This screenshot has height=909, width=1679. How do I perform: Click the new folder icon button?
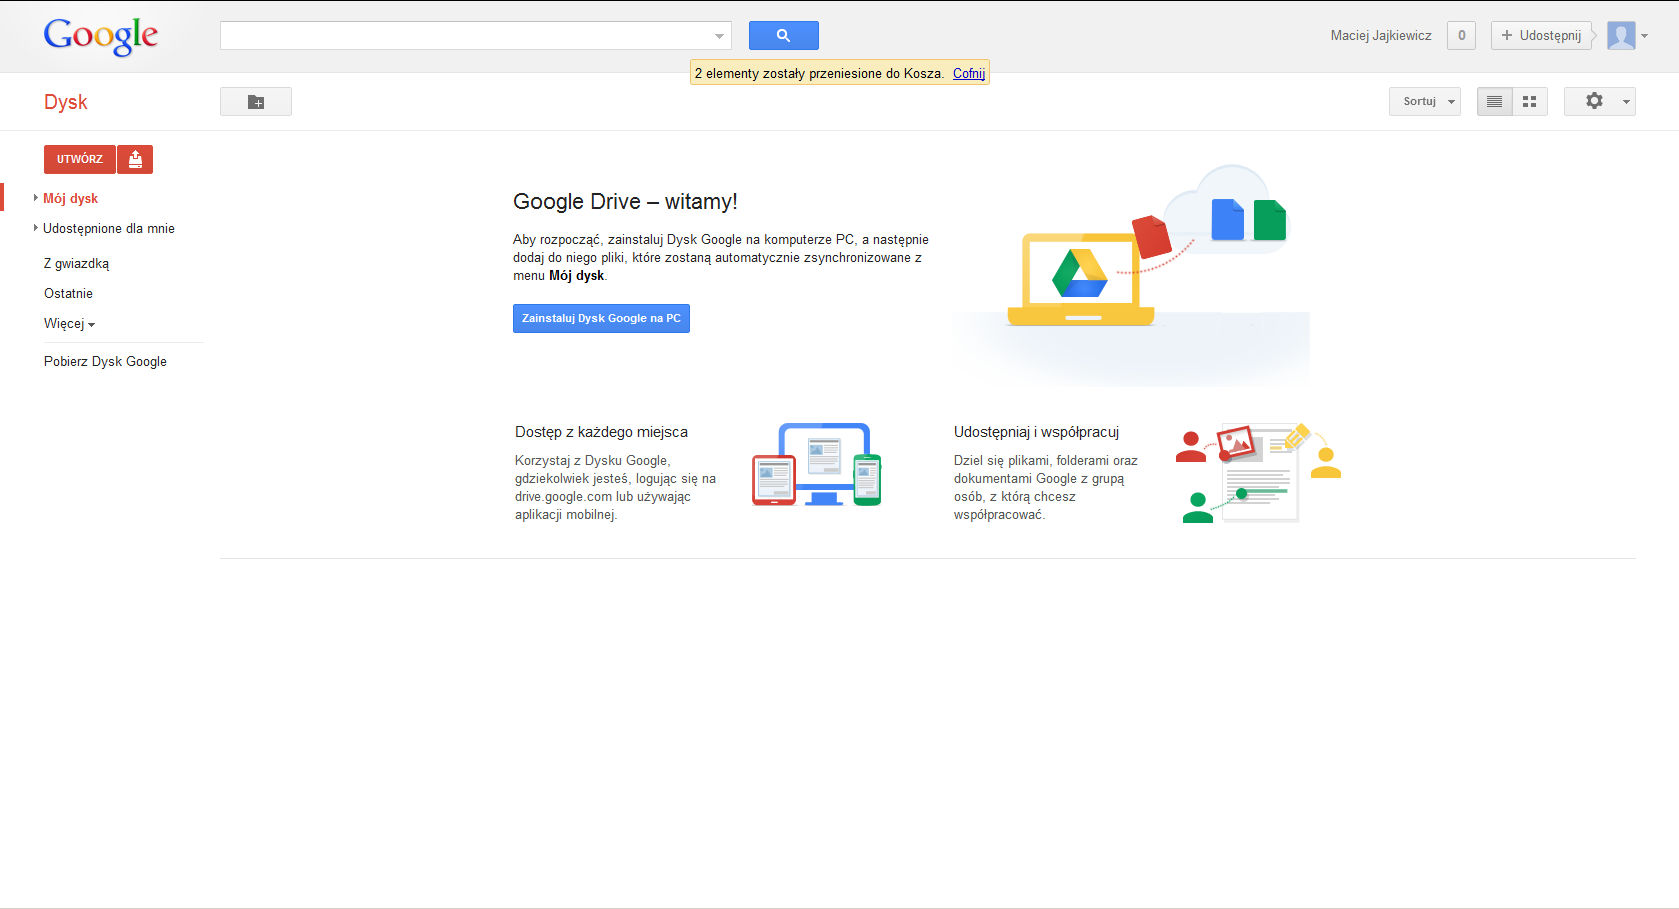256,102
